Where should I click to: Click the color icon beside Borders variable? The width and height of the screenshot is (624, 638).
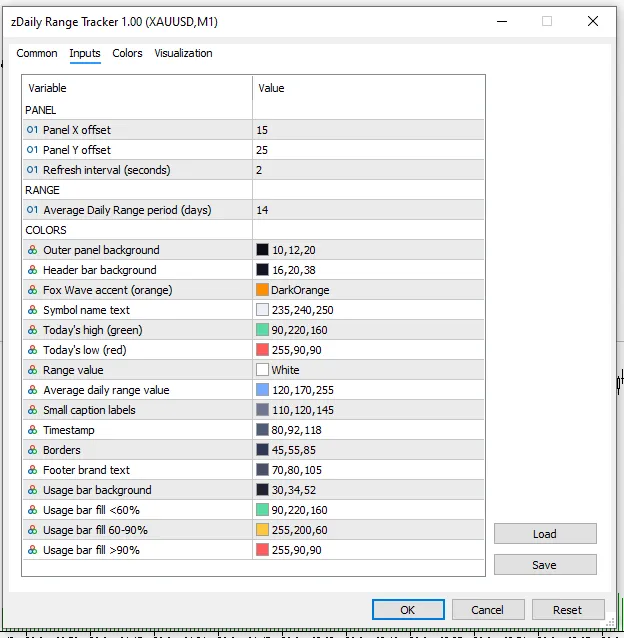coord(33,450)
